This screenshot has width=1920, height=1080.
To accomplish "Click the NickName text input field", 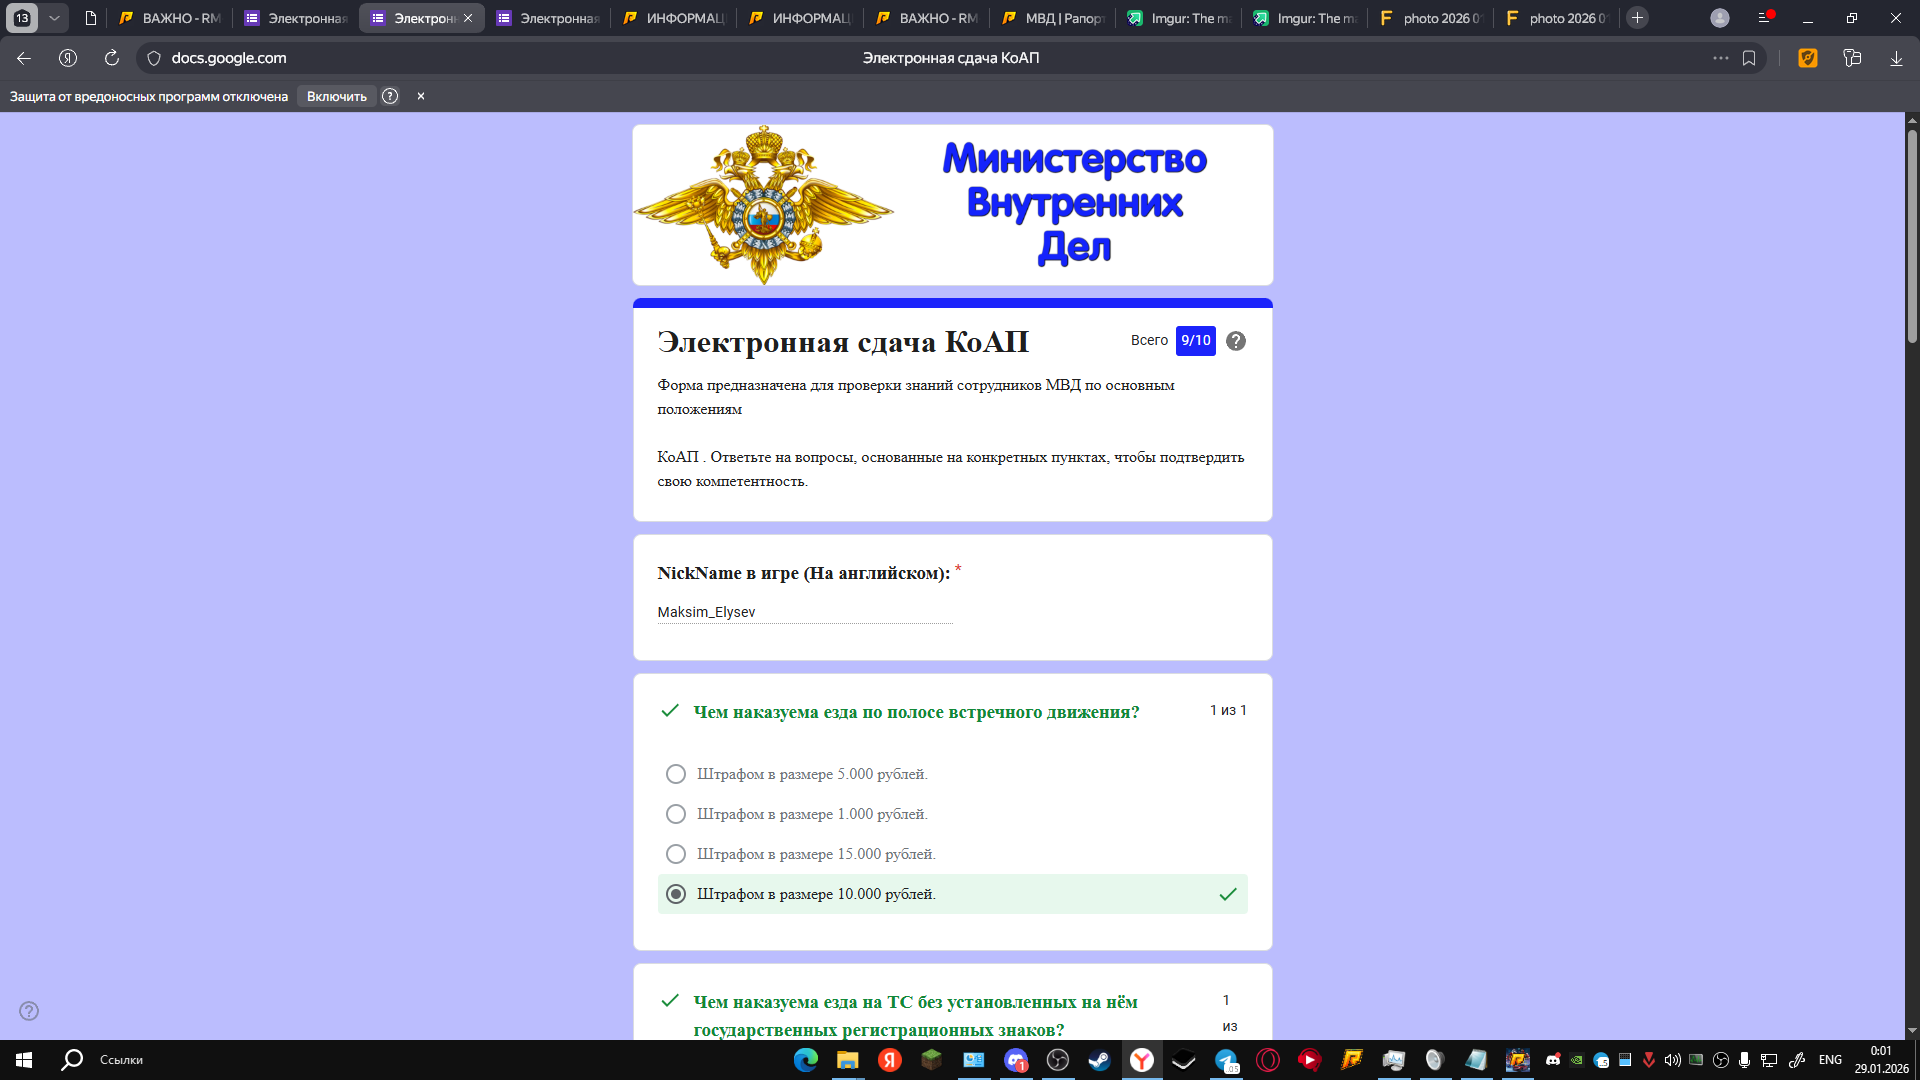I will [804, 612].
